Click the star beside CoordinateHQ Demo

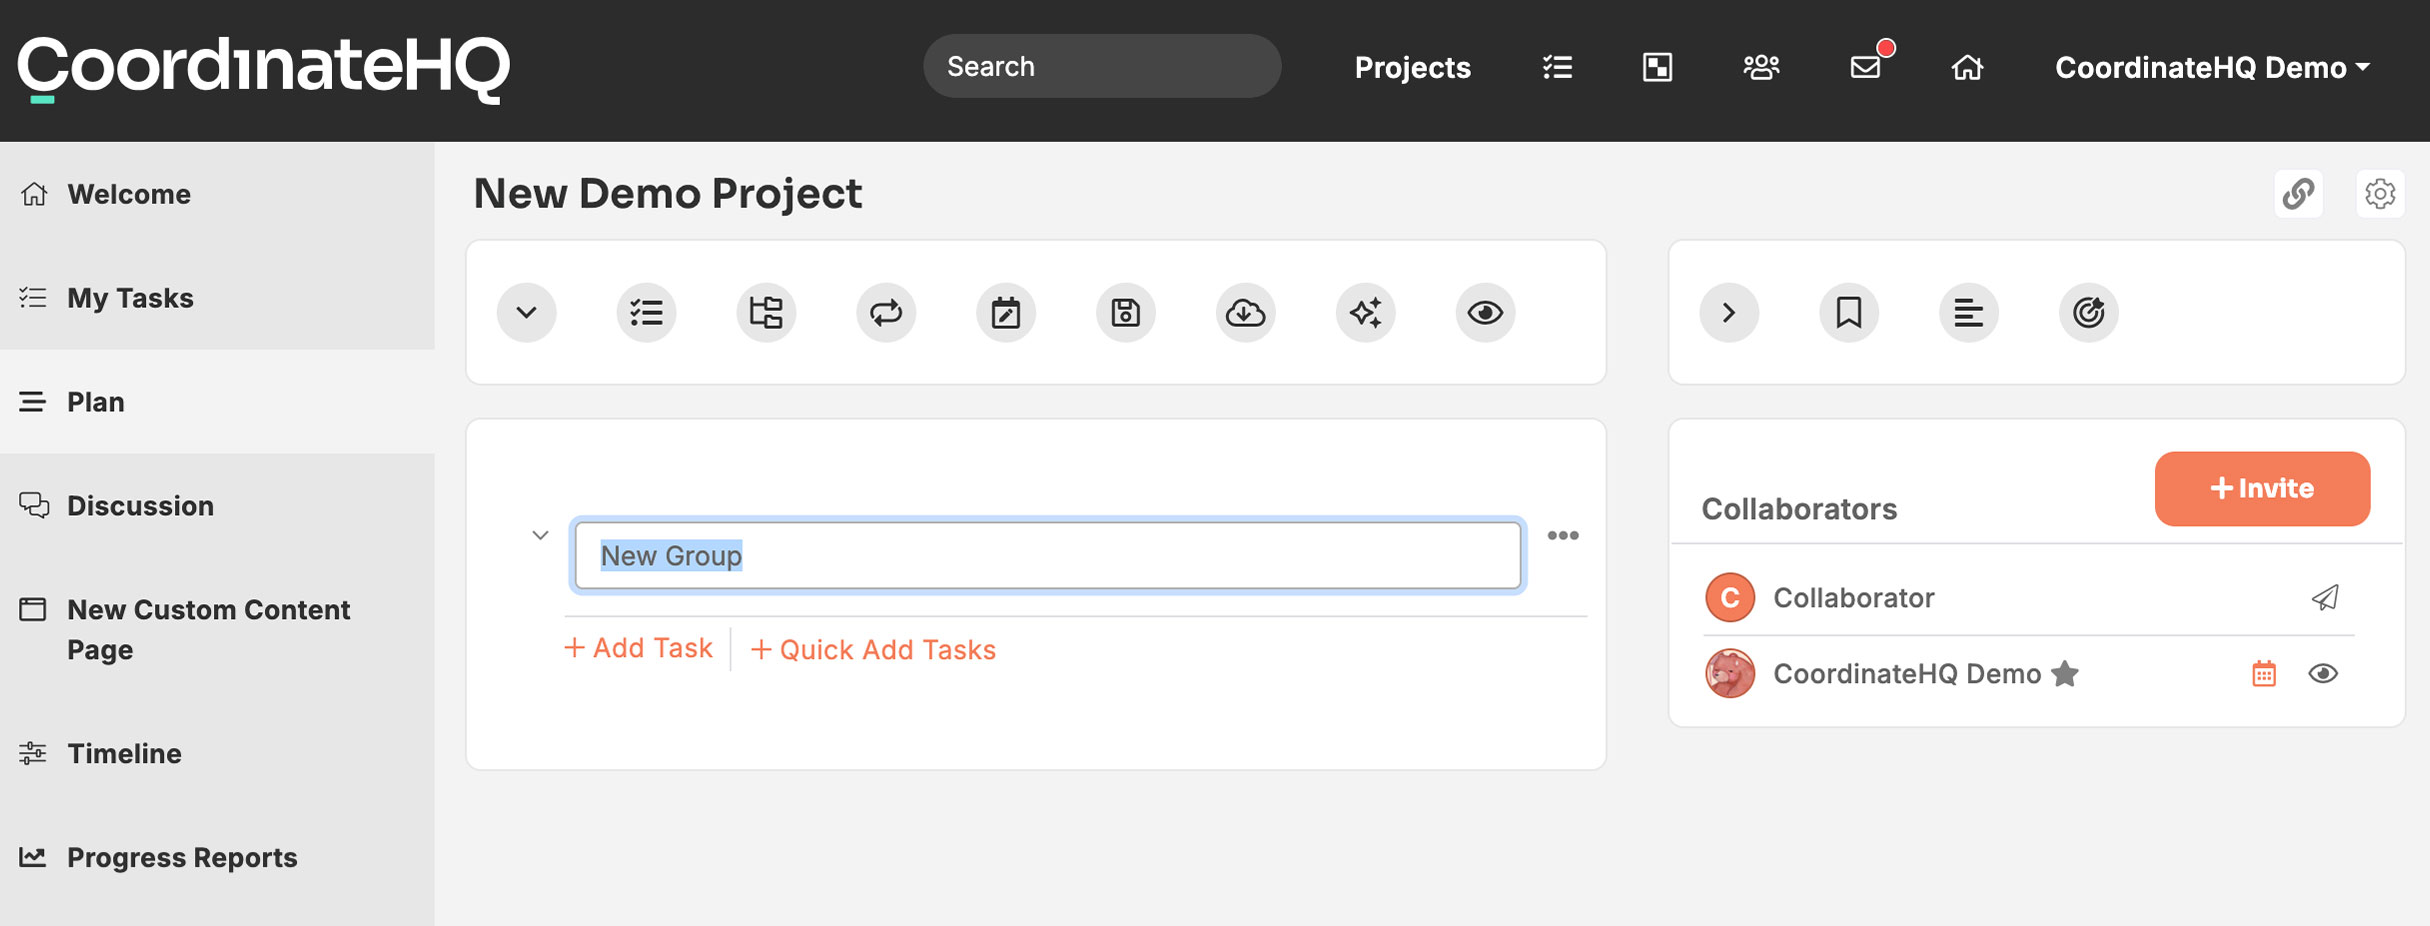point(2065,674)
